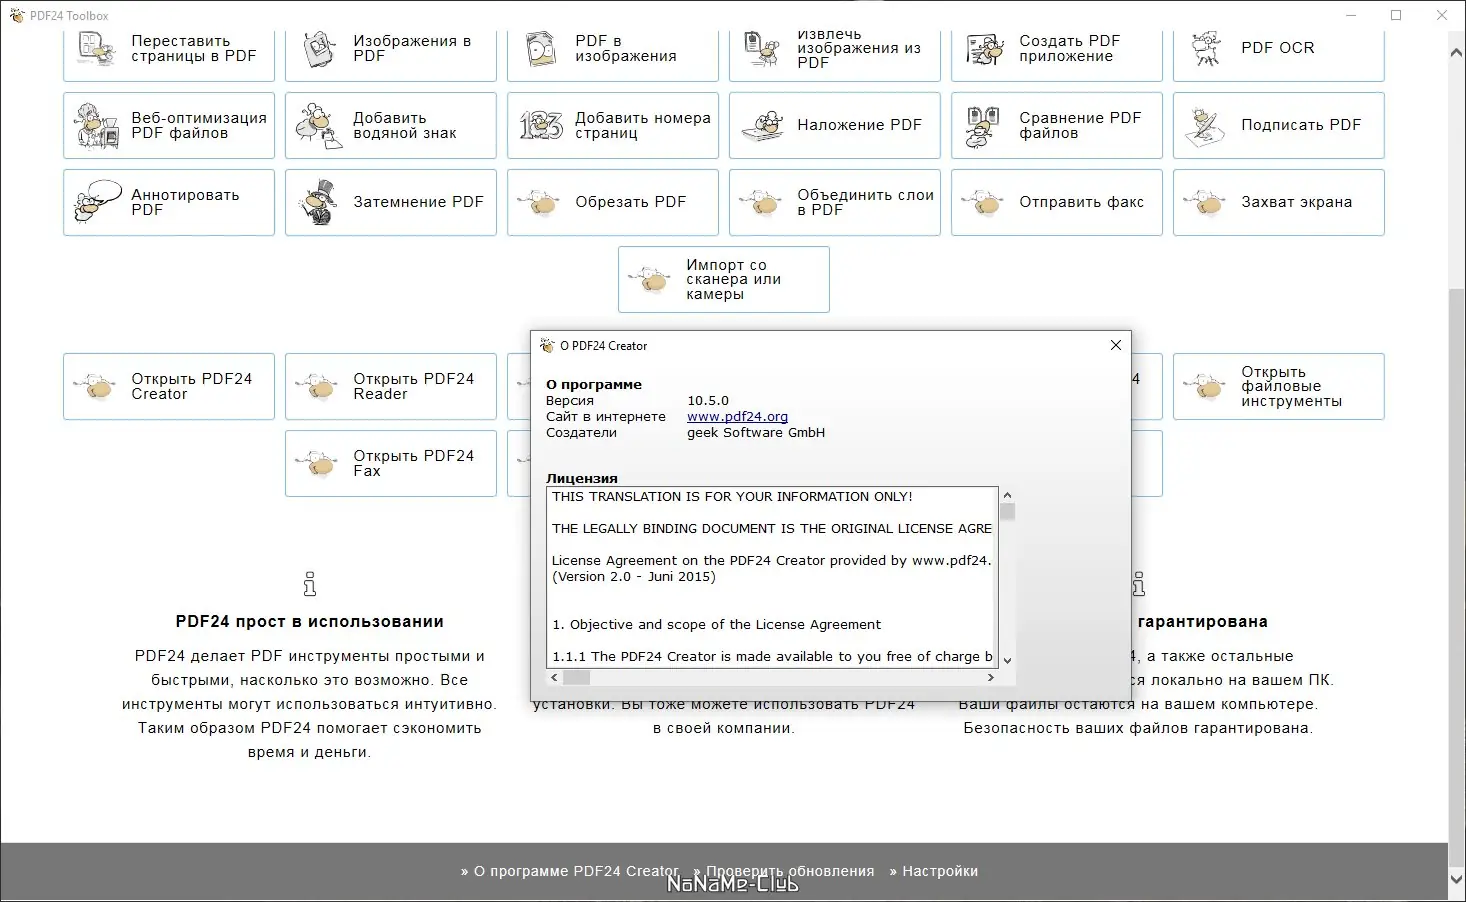Click the license vertical scrollbar thumb
1466x902 pixels.
click(x=1007, y=512)
